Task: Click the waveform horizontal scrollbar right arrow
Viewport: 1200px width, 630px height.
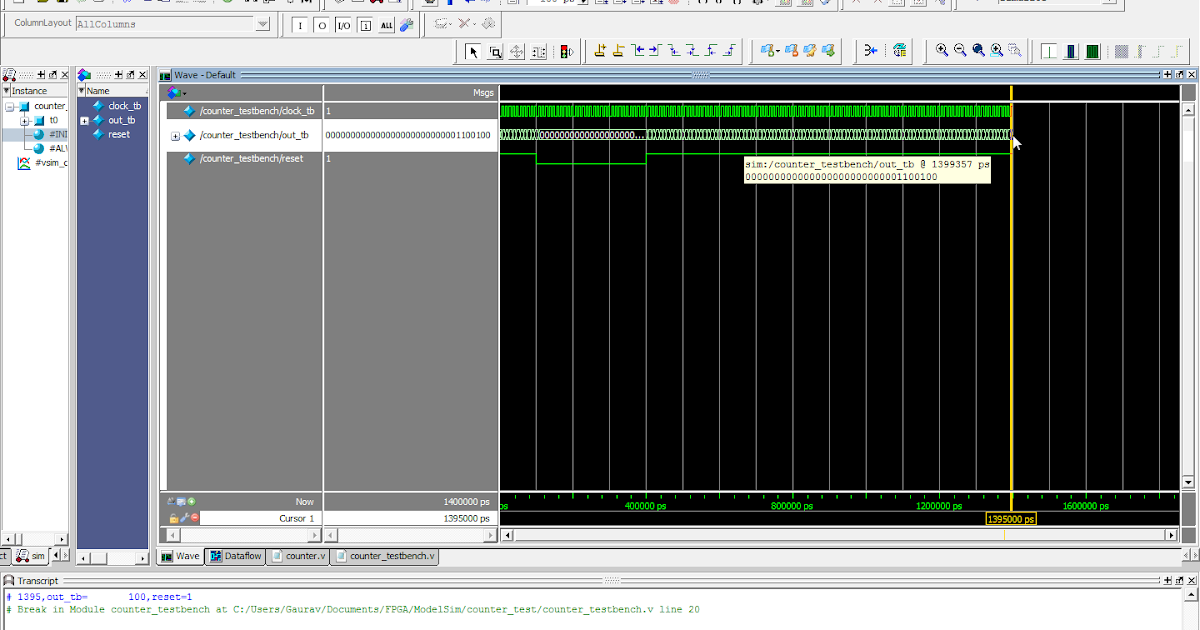Action: tap(1173, 536)
